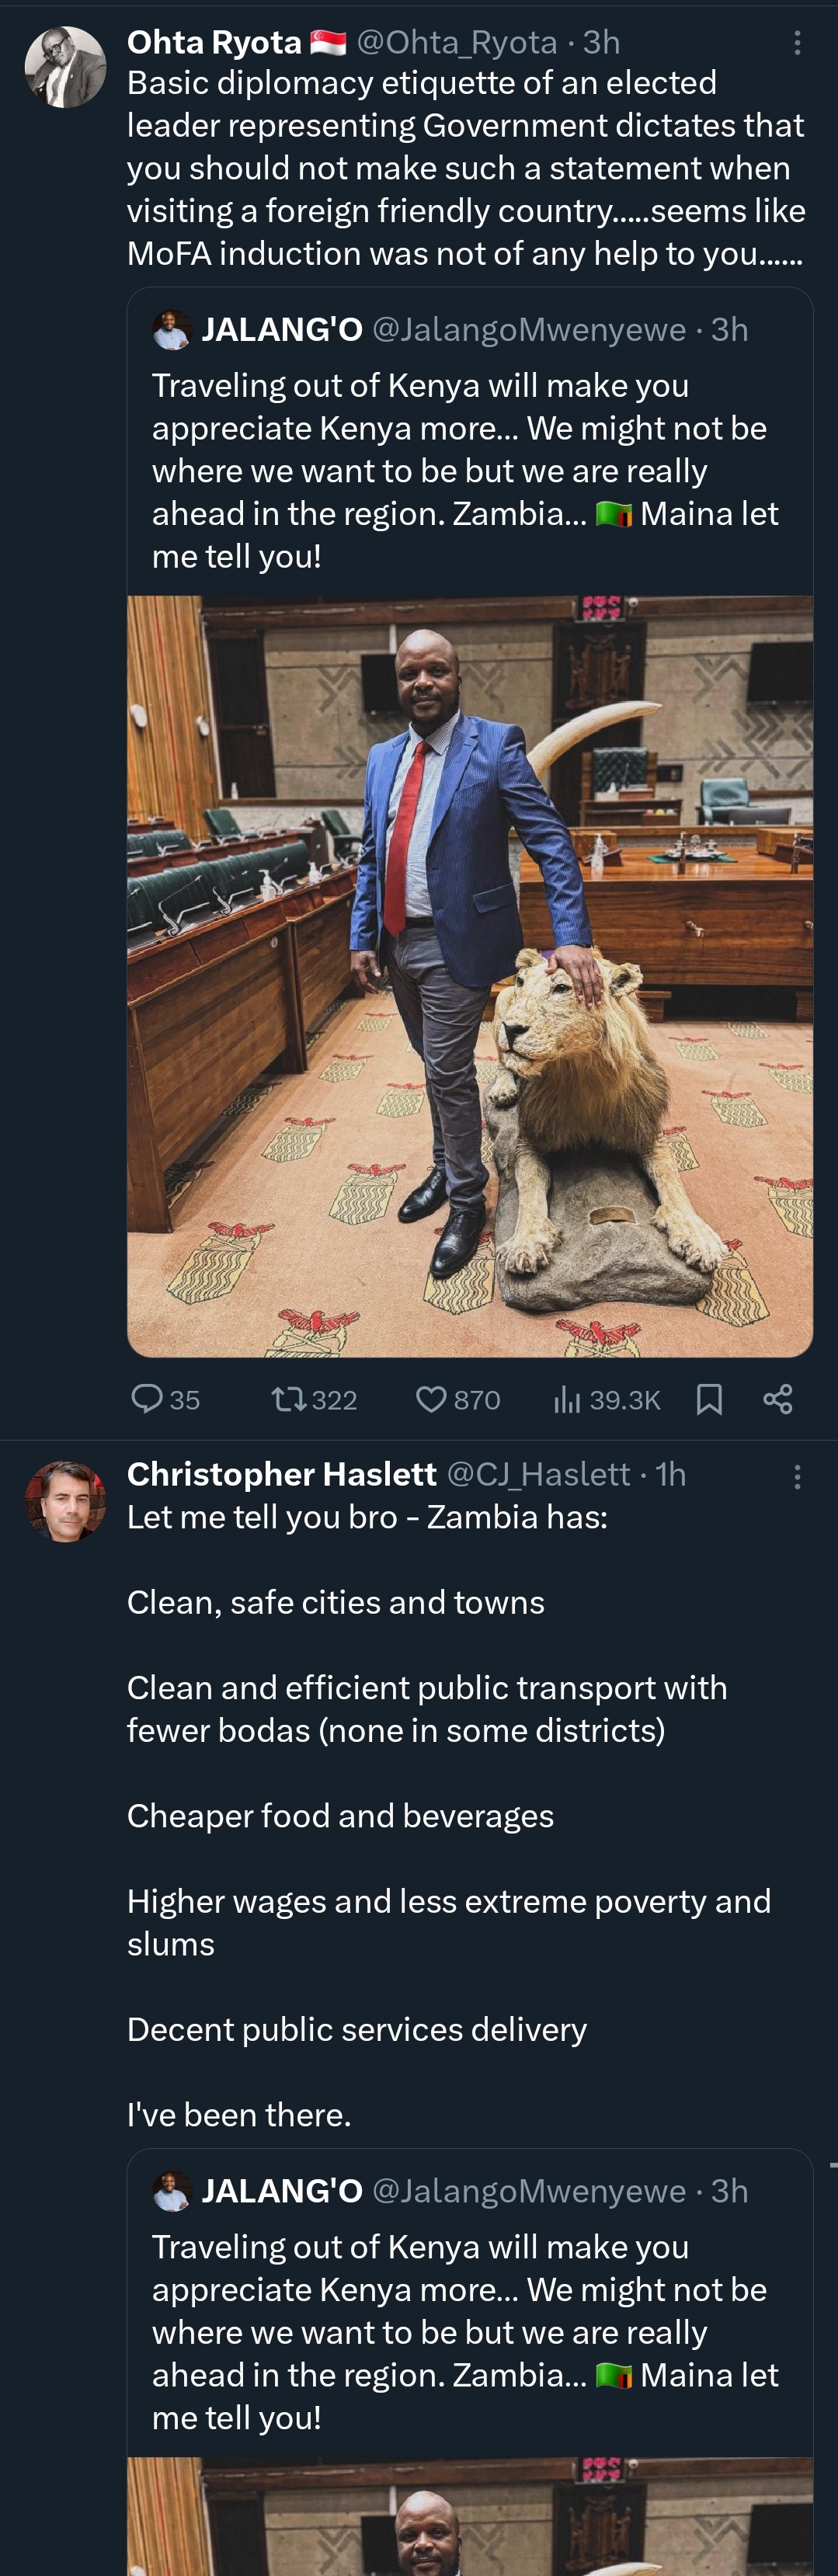Image resolution: width=838 pixels, height=2576 pixels.
Task: Tap JALANG'O avatar in second quoted tweet
Action: tap(172, 2190)
